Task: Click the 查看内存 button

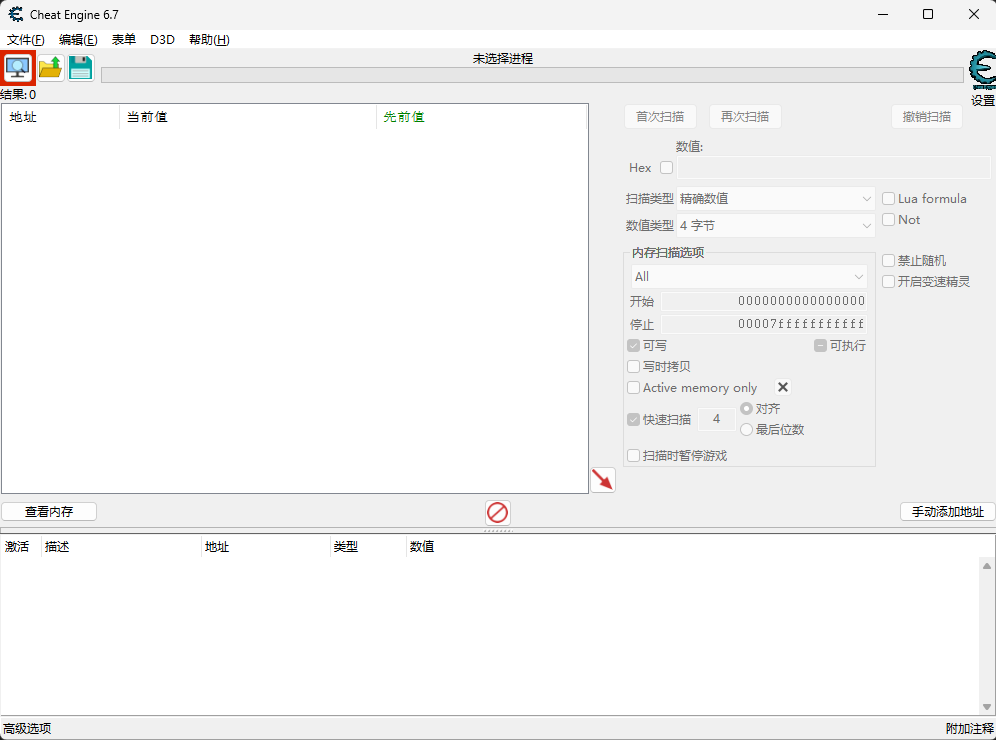Action: (x=49, y=511)
